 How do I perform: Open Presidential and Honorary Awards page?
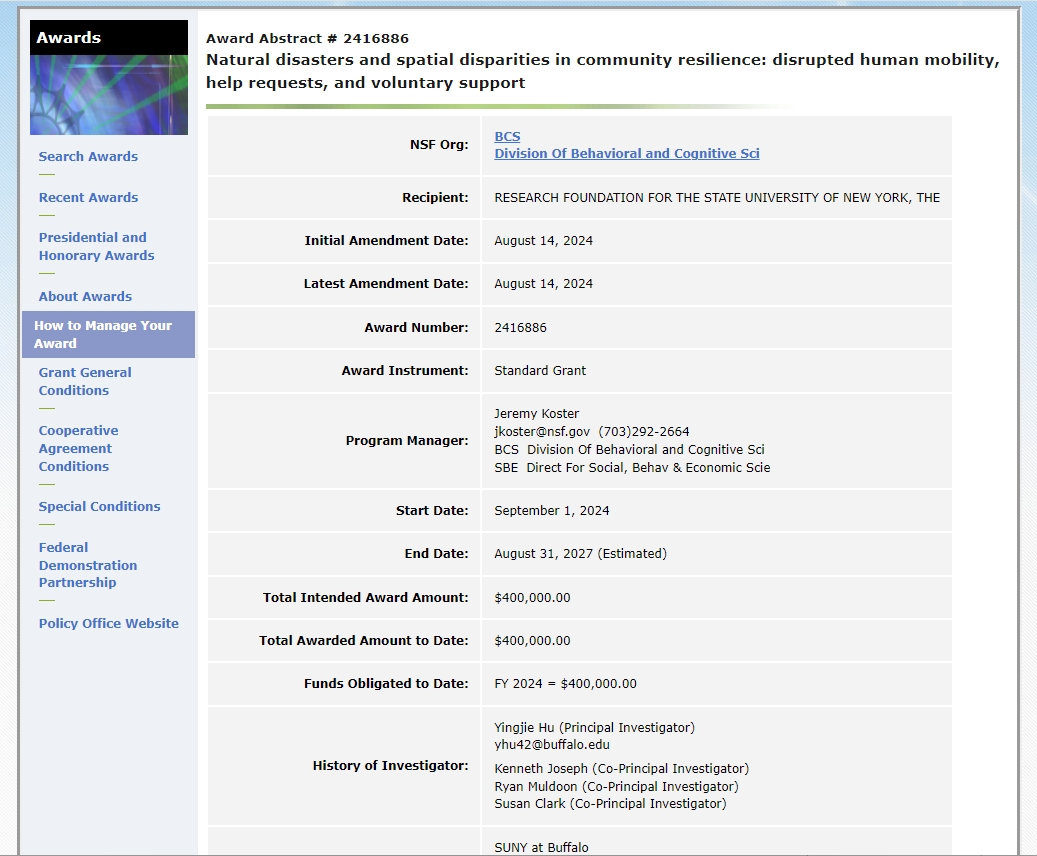coord(96,247)
